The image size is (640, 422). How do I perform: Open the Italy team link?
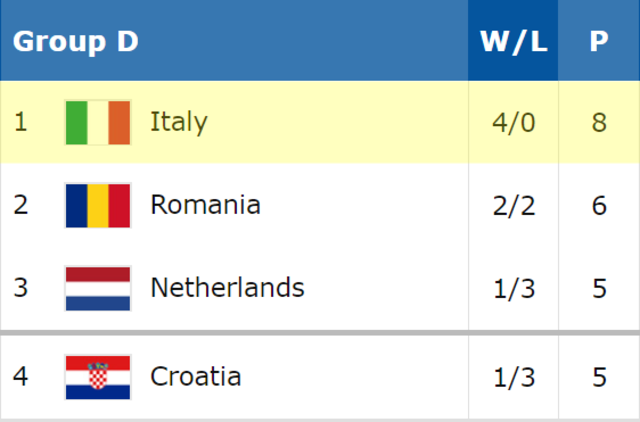click(x=179, y=122)
